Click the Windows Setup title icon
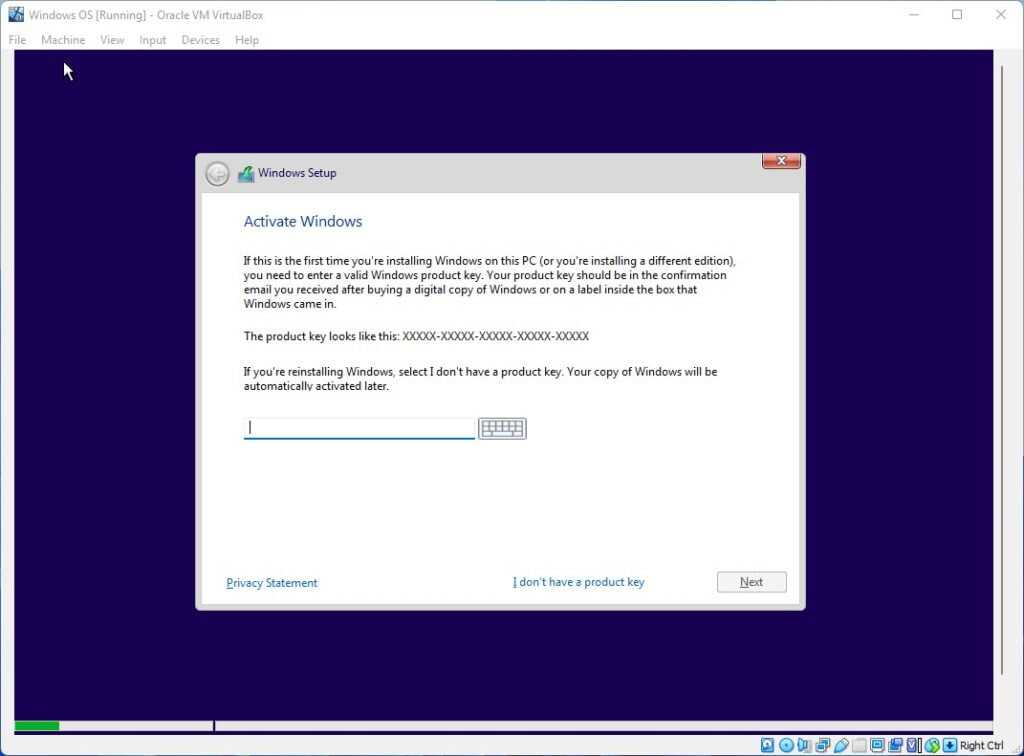This screenshot has height=756, width=1024. [246, 174]
